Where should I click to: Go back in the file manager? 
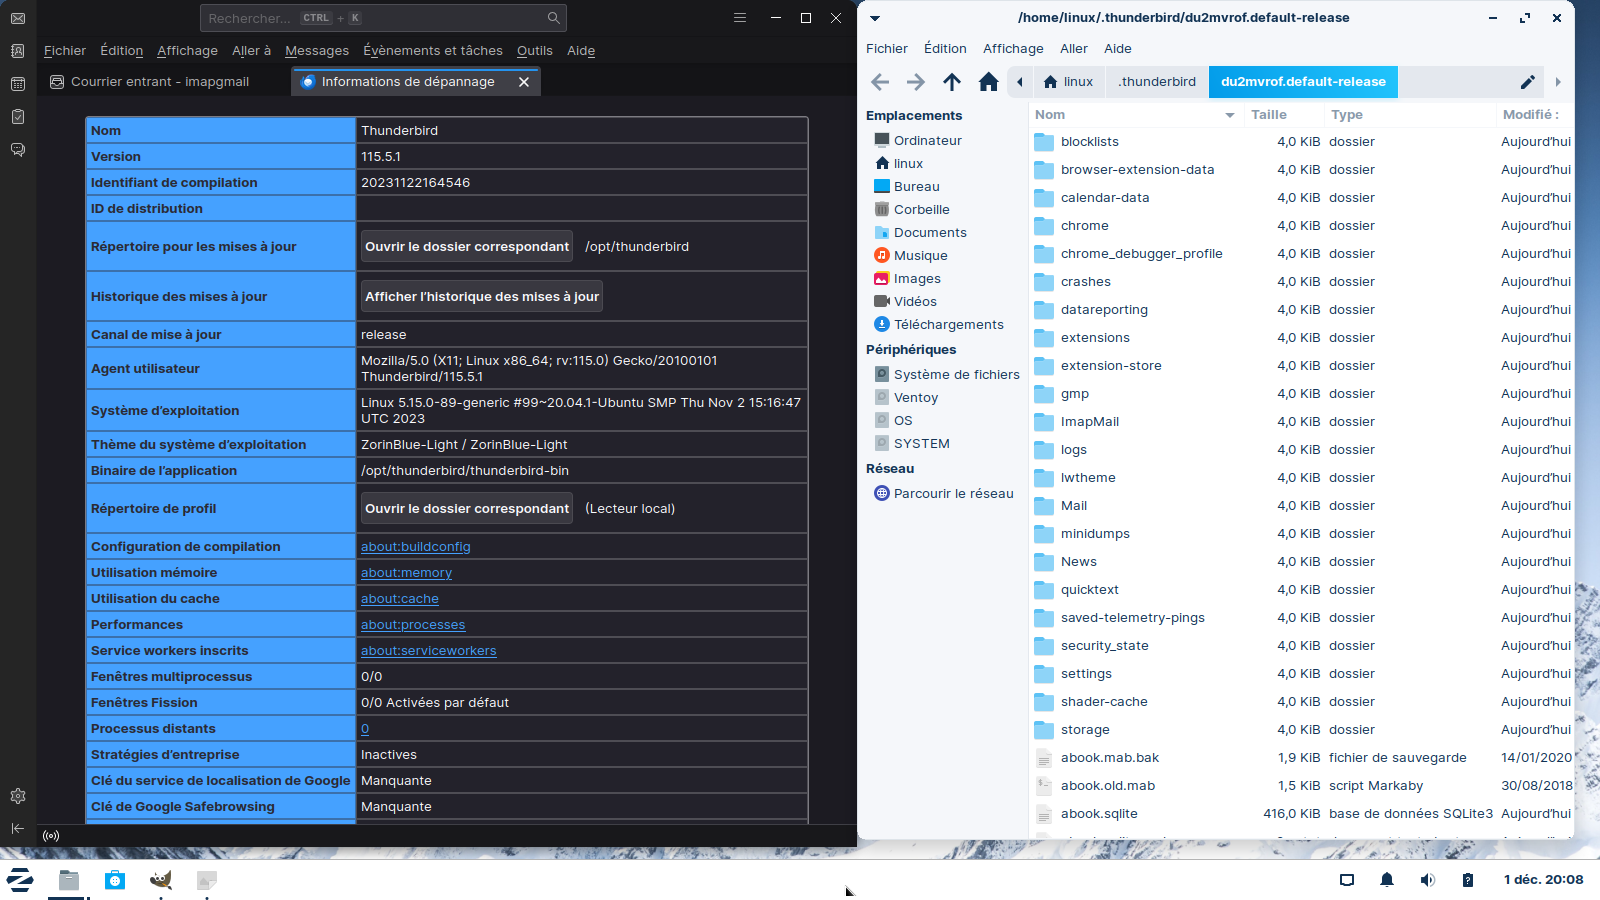click(x=880, y=82)
